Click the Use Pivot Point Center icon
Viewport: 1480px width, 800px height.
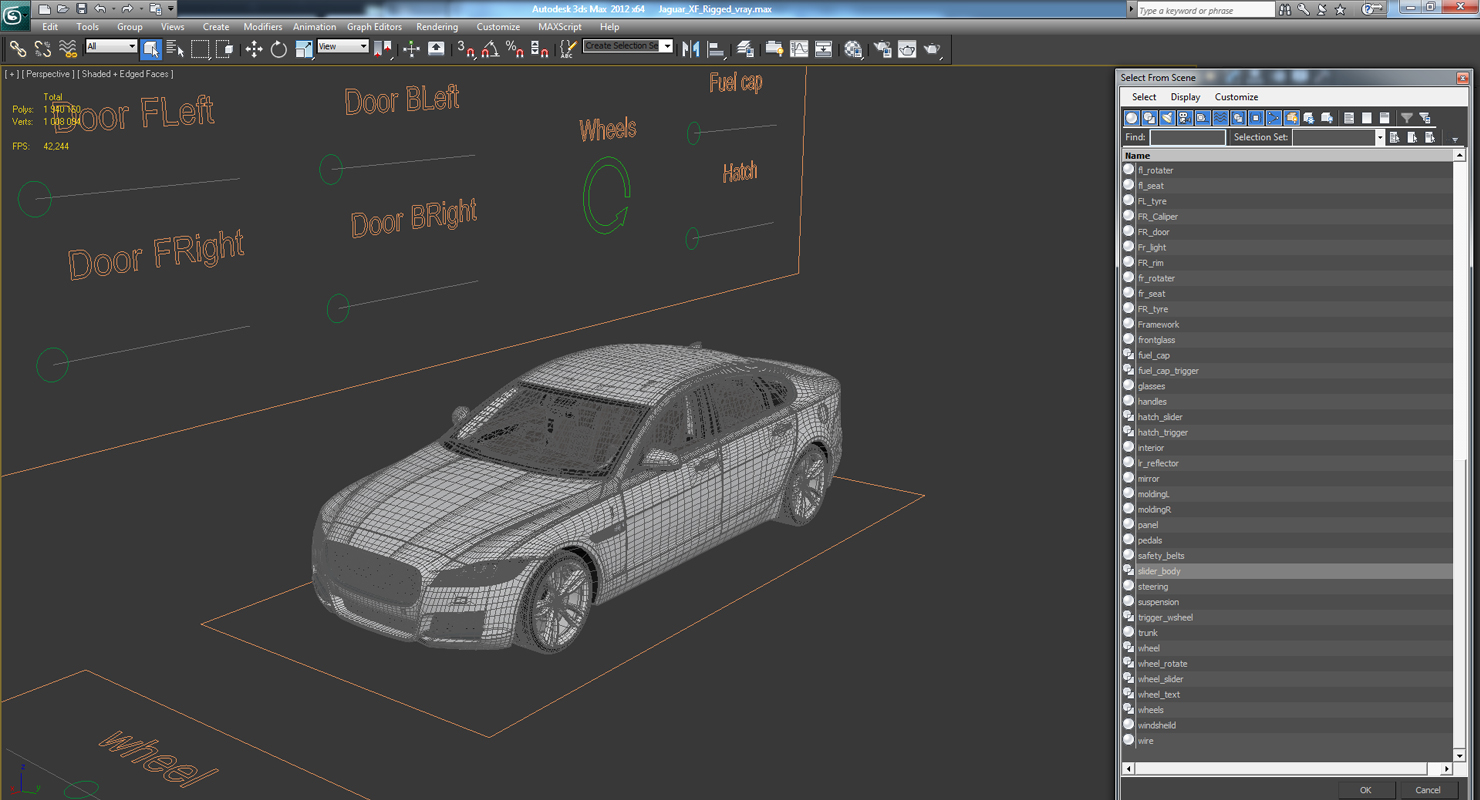[383, 48]
